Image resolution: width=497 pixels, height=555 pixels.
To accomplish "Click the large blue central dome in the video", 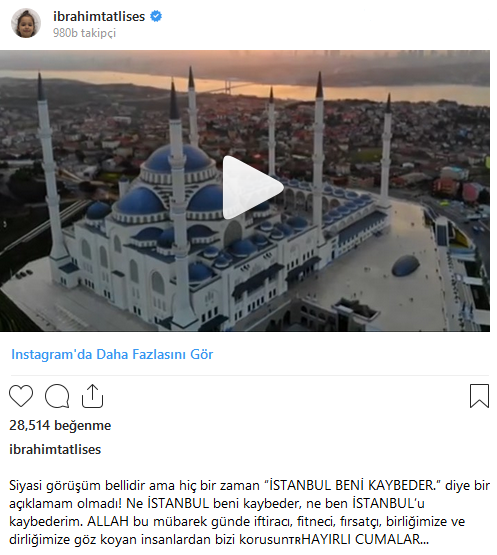I will 177,160.
